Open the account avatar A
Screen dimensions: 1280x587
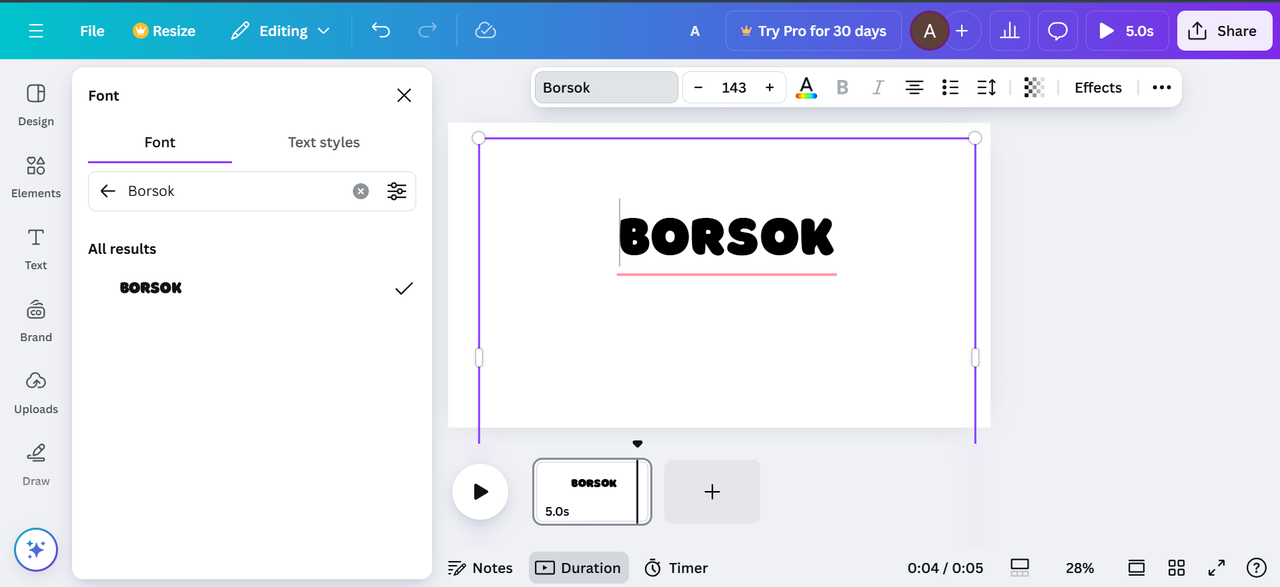pos(929,31)
